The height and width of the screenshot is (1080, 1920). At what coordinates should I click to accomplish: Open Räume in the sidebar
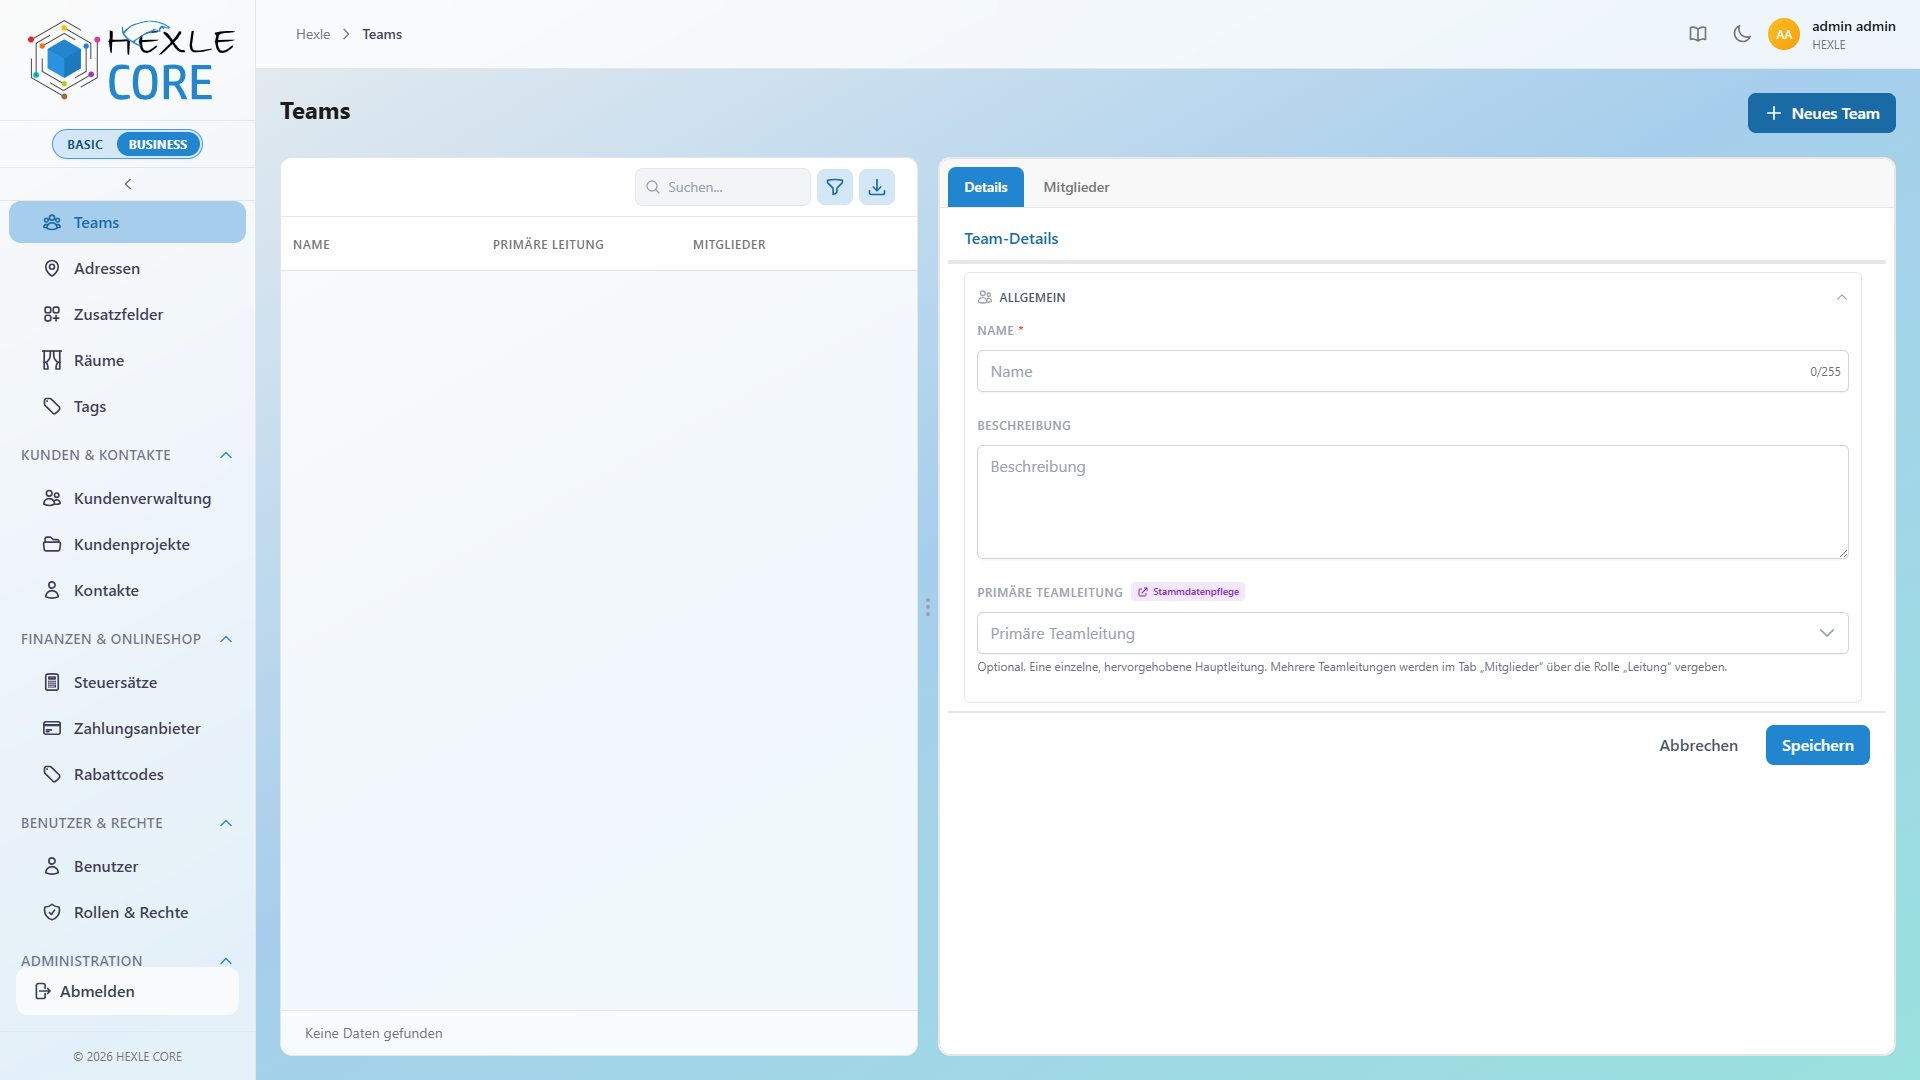127,360
